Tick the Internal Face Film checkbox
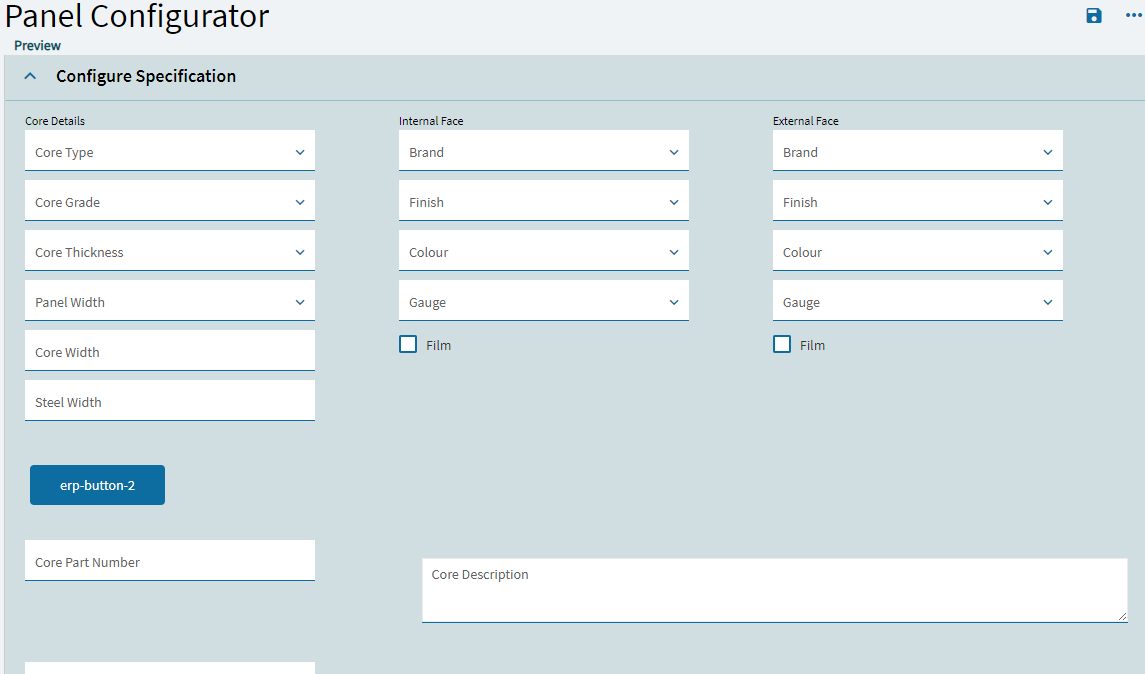 pos(408,344)
